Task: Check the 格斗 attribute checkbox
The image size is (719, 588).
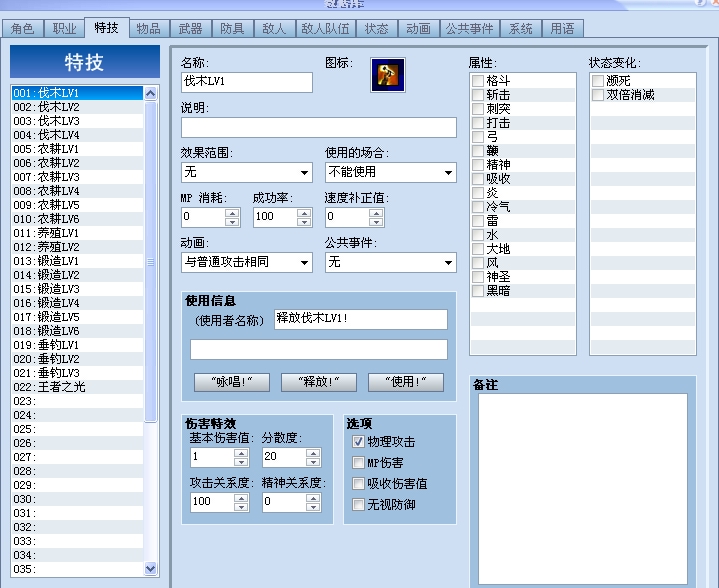Action: tap(478, 81)
